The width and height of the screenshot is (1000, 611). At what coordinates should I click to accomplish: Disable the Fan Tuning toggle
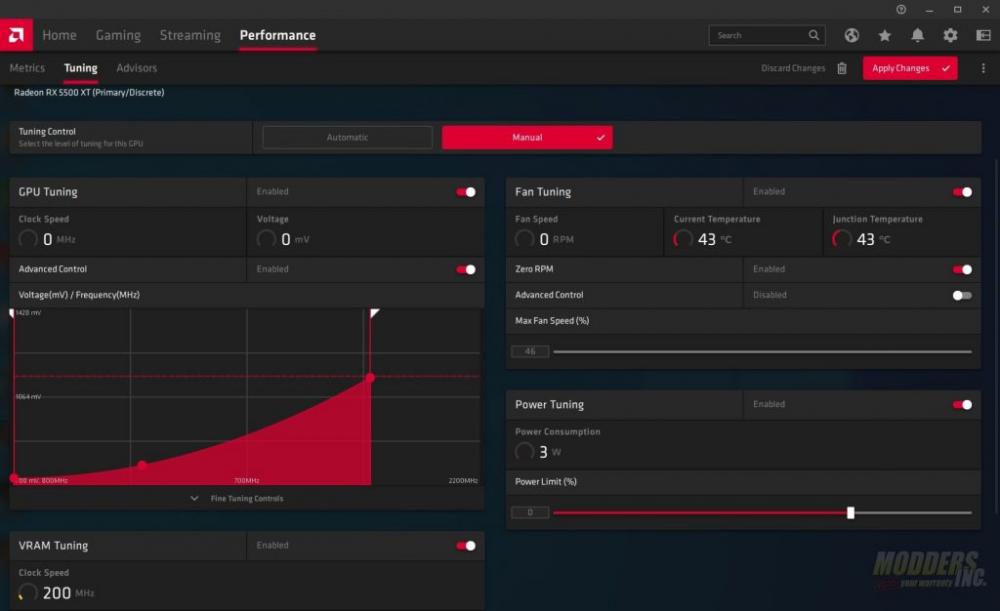(x=962, y=192)
